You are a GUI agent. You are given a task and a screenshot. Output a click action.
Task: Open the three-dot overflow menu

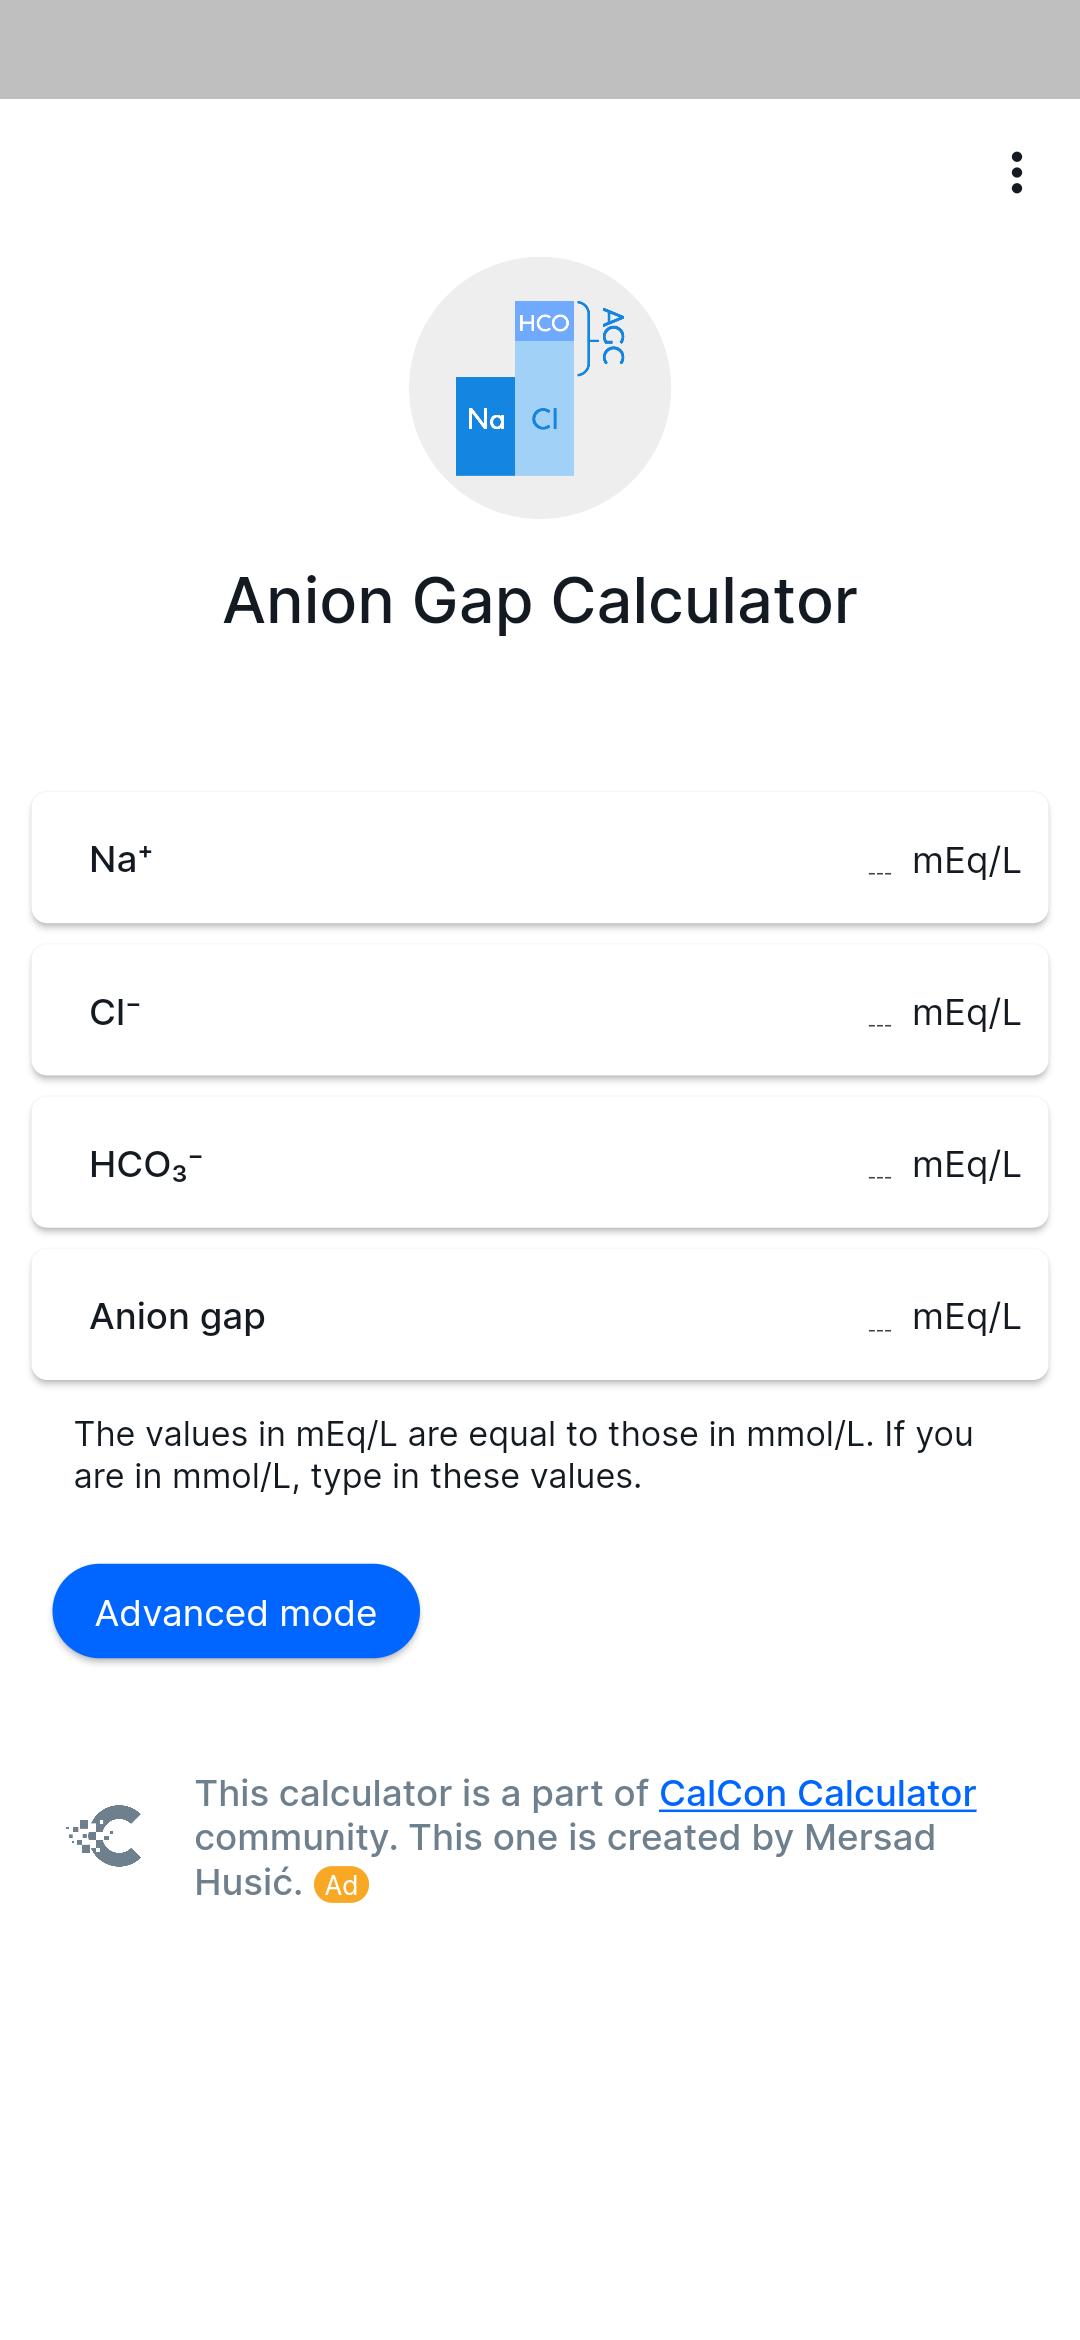[1016, 173]
